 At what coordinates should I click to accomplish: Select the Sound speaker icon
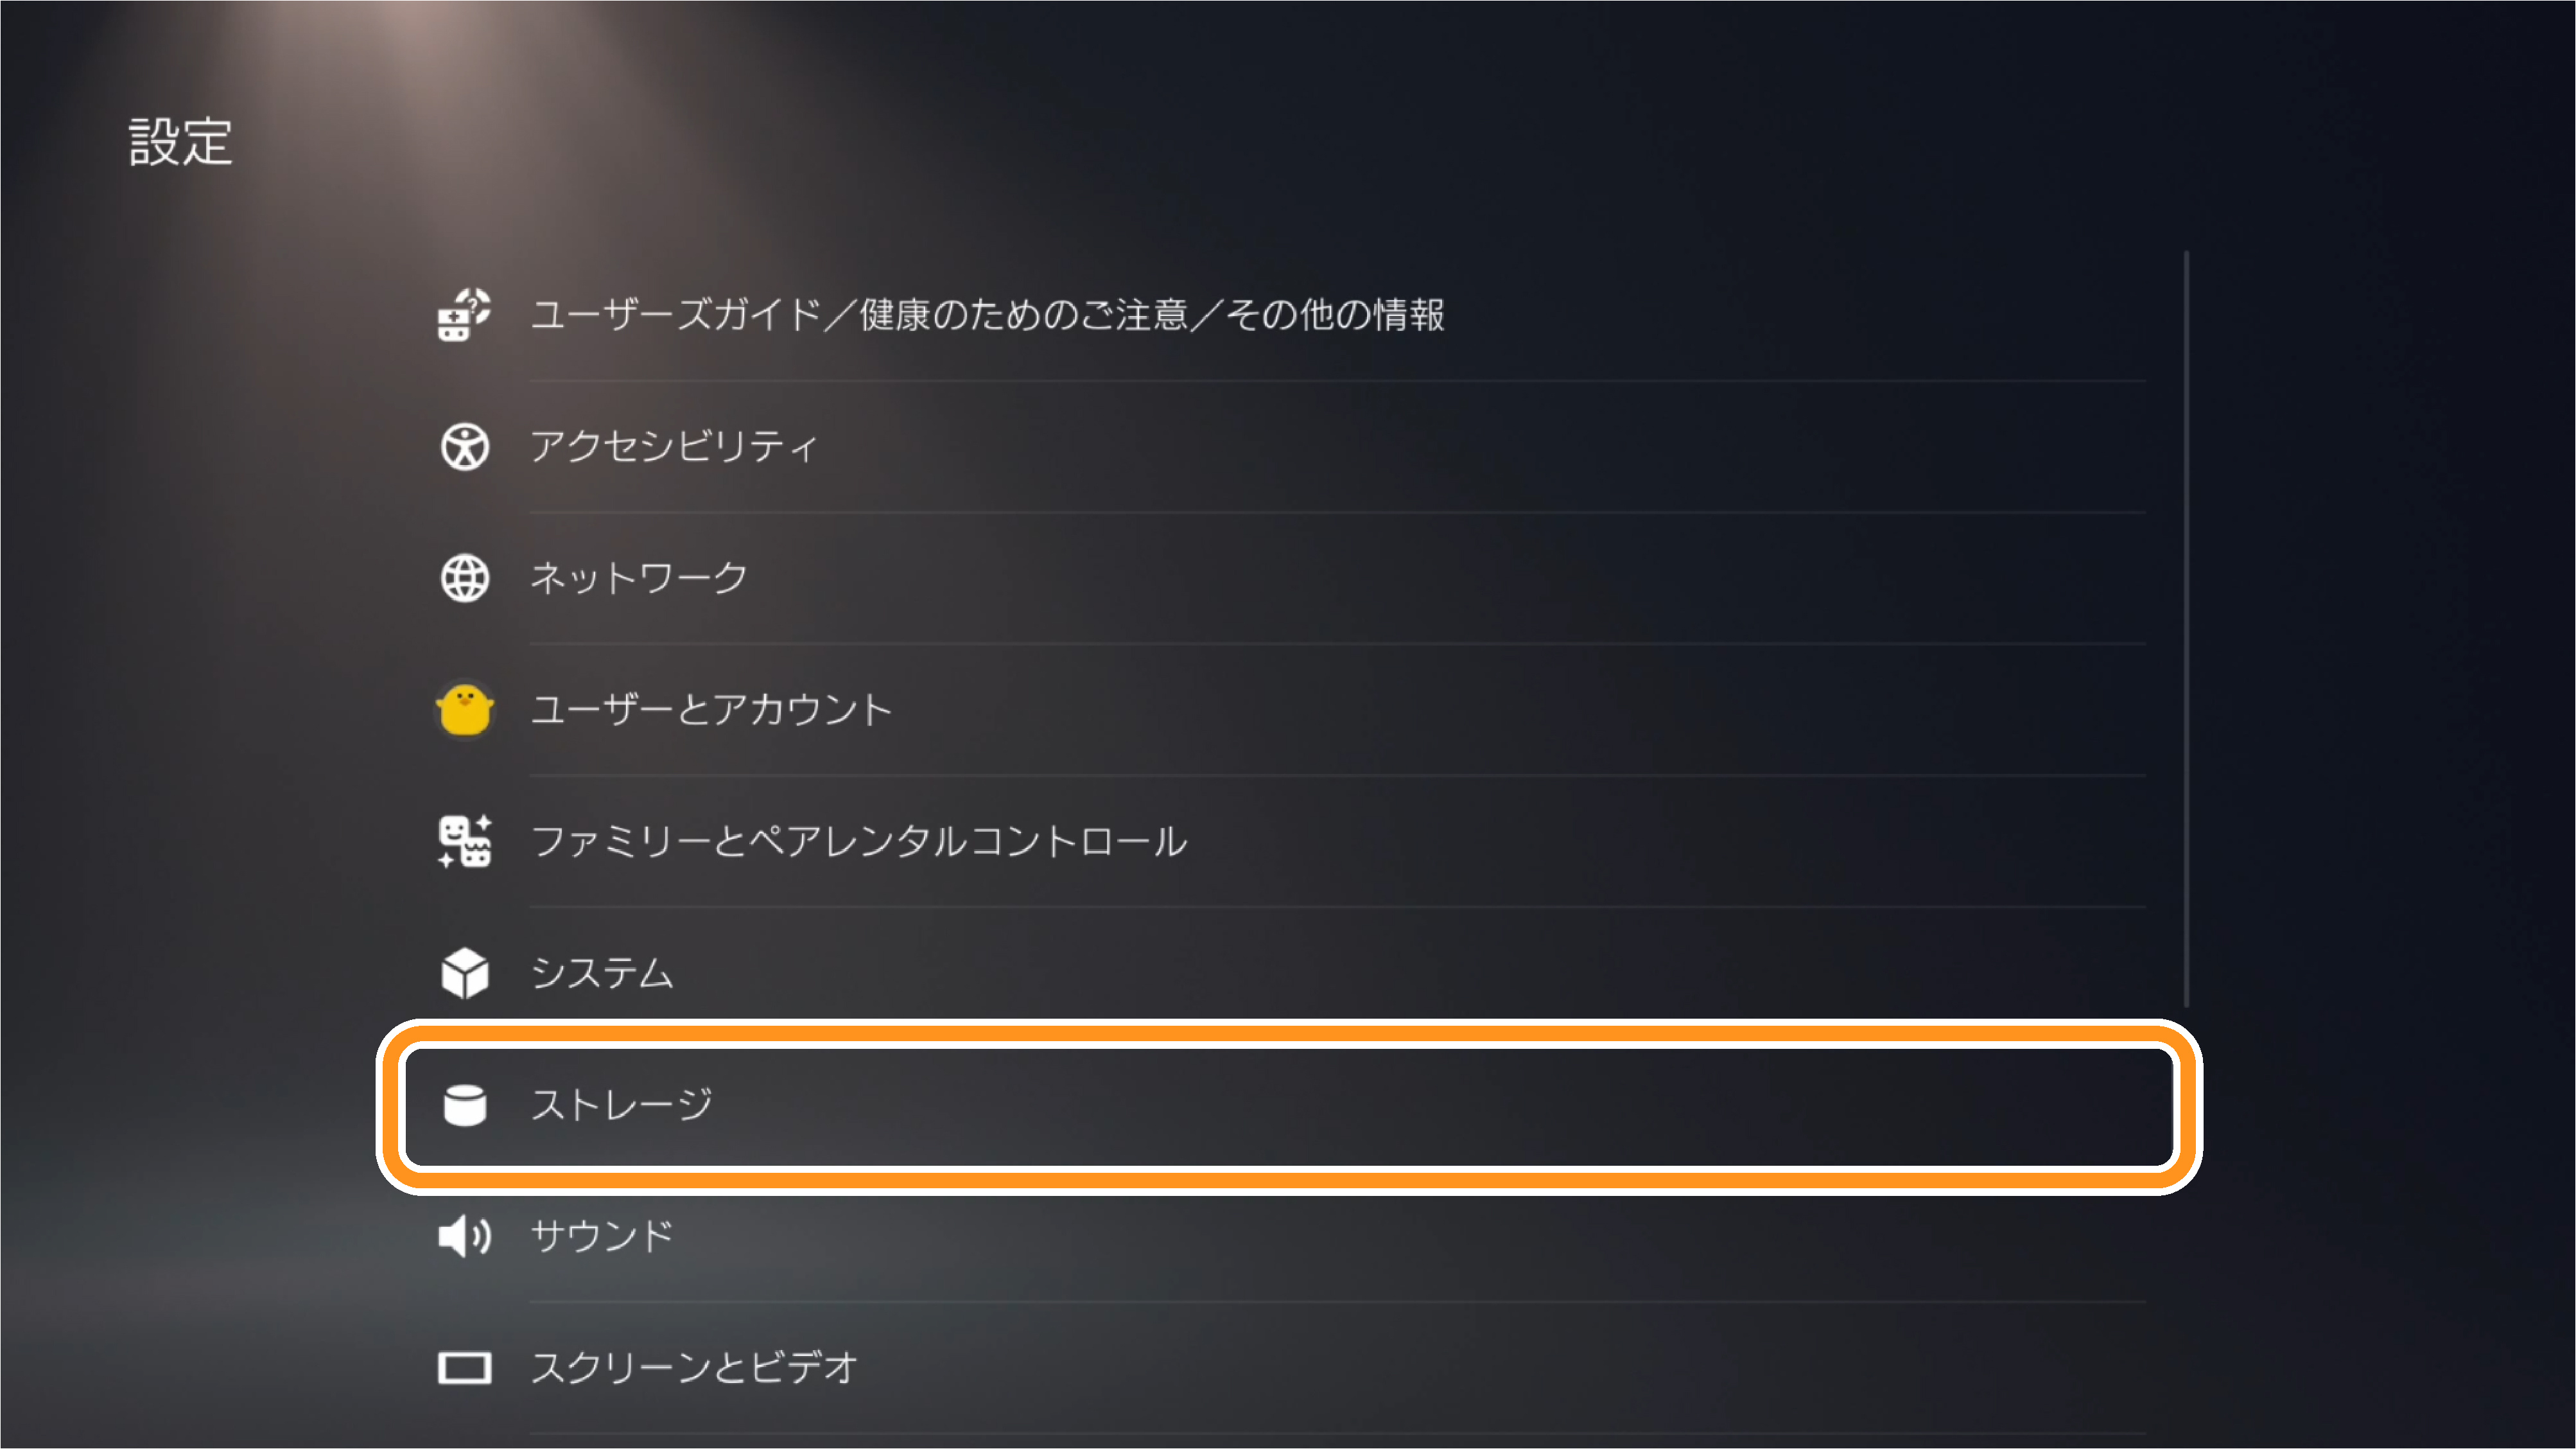pos(464,1237)
